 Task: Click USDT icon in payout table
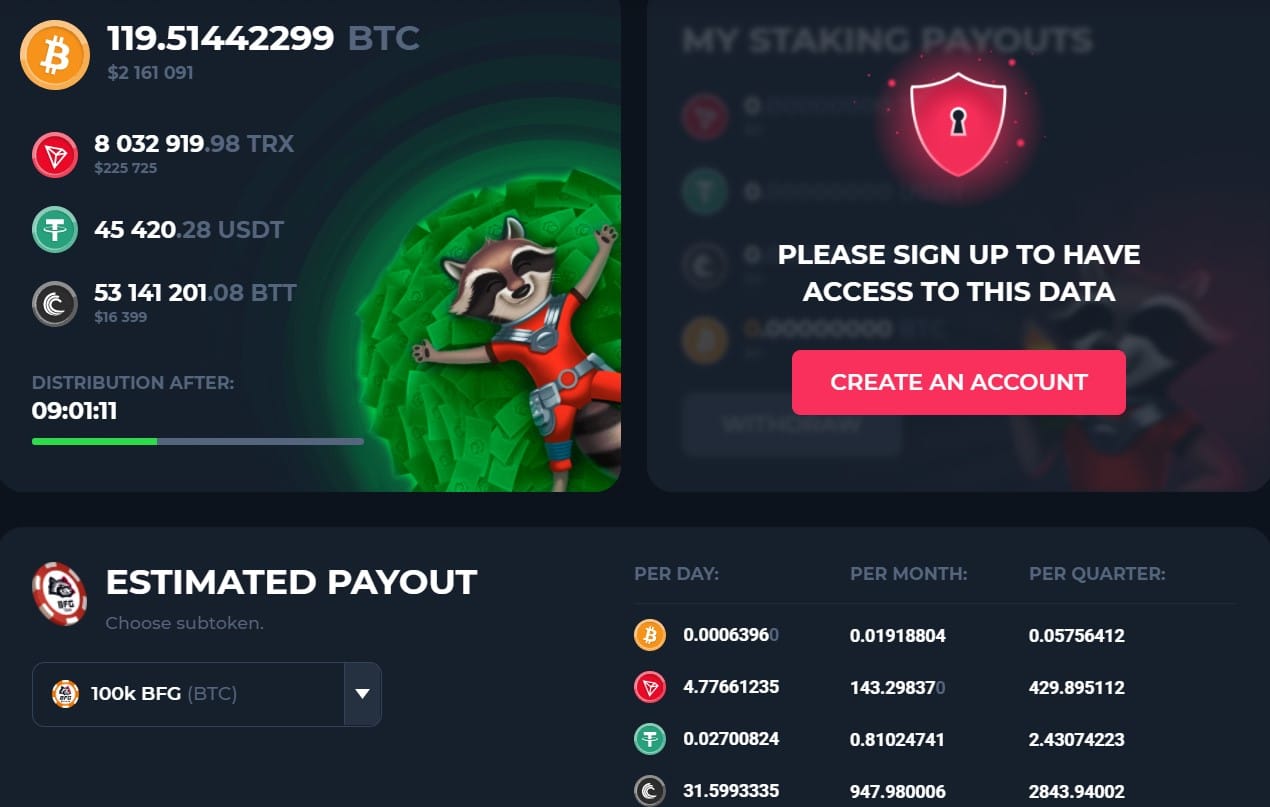(650, 739)
